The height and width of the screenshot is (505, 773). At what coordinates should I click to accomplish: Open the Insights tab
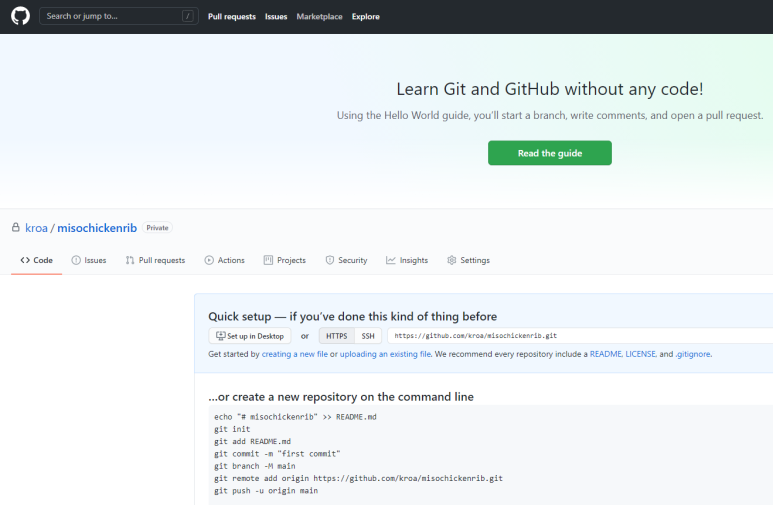tap(407, 260)
